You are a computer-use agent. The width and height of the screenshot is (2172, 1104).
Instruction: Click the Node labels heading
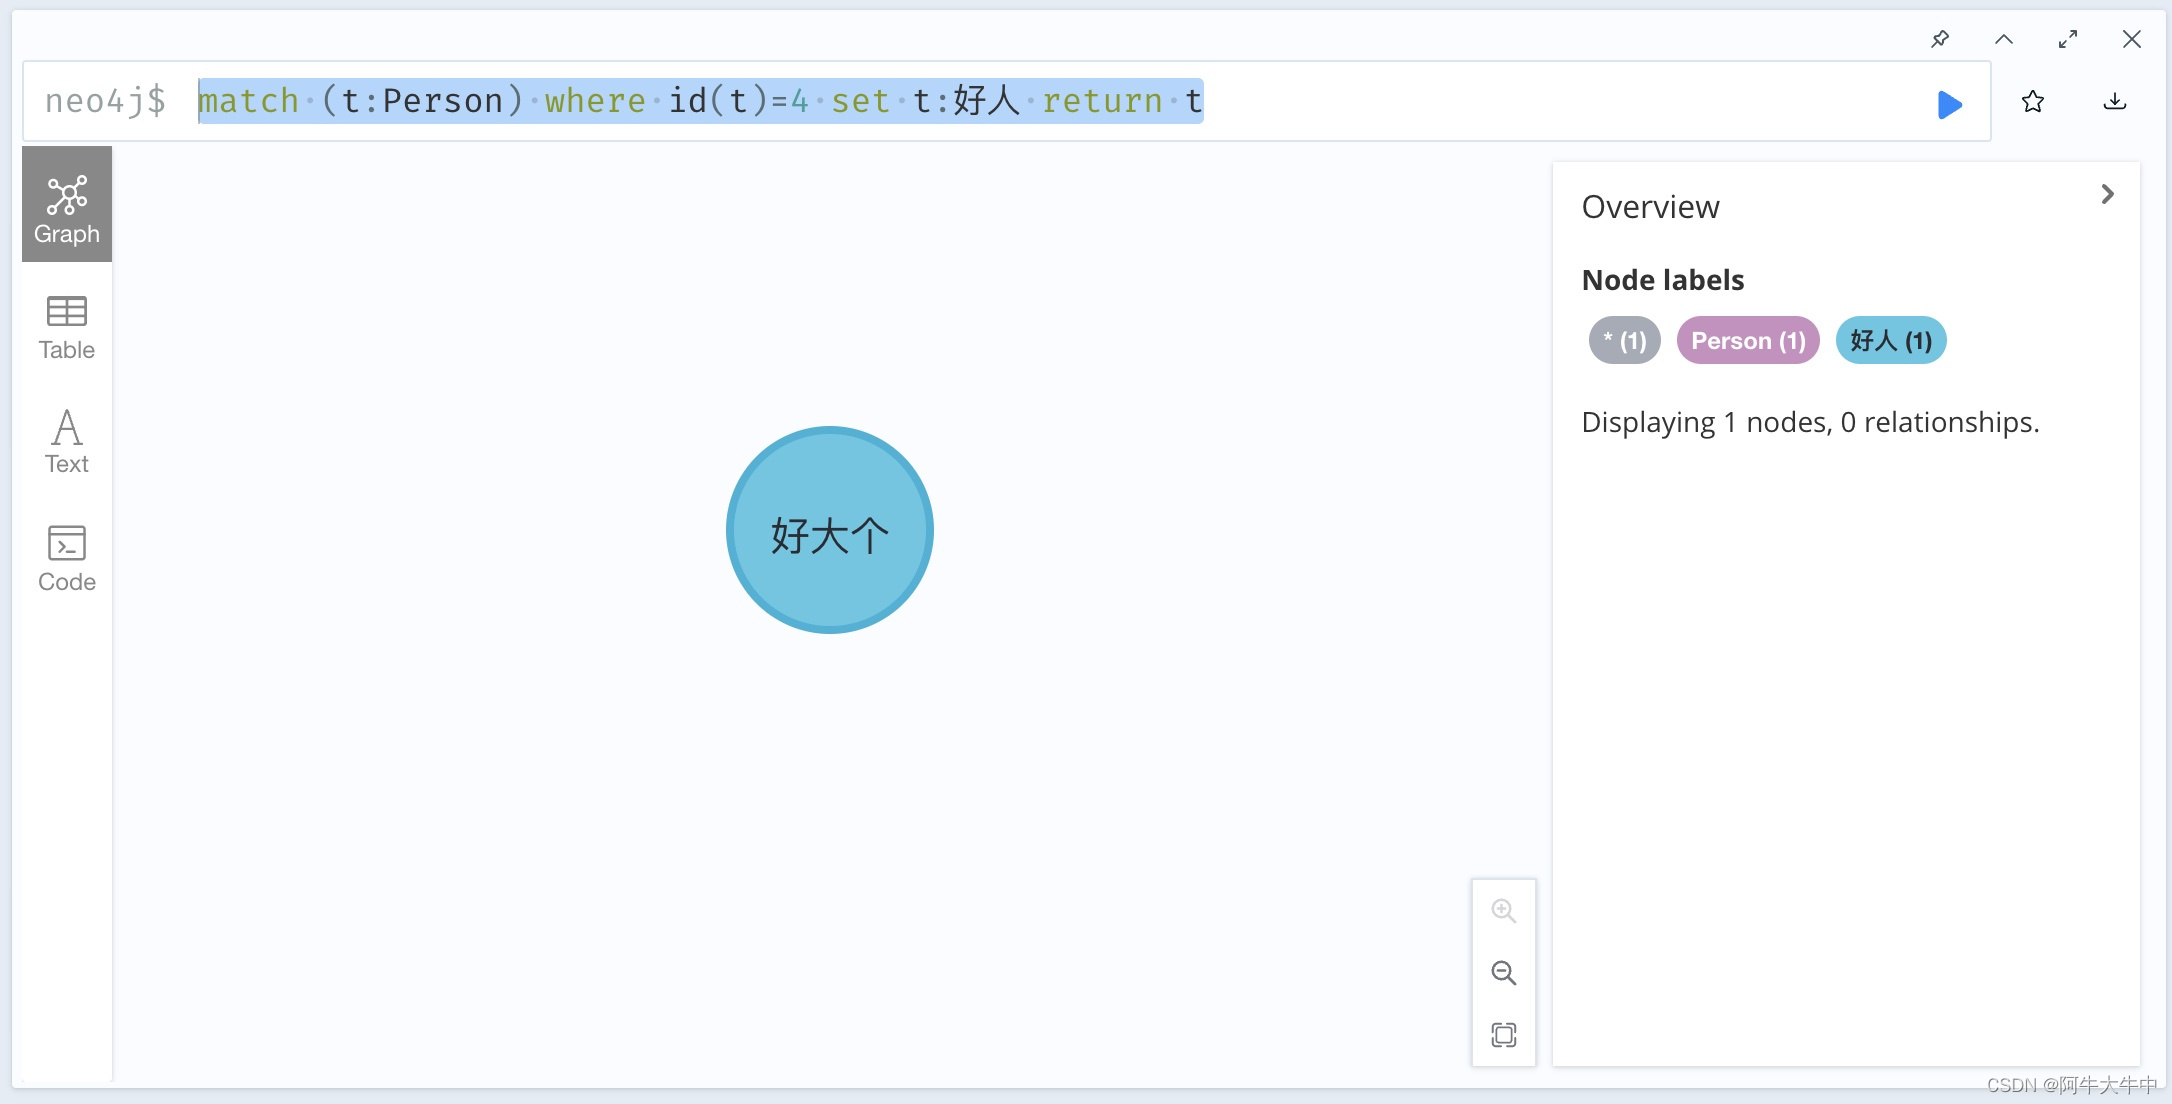point(1662,280)
